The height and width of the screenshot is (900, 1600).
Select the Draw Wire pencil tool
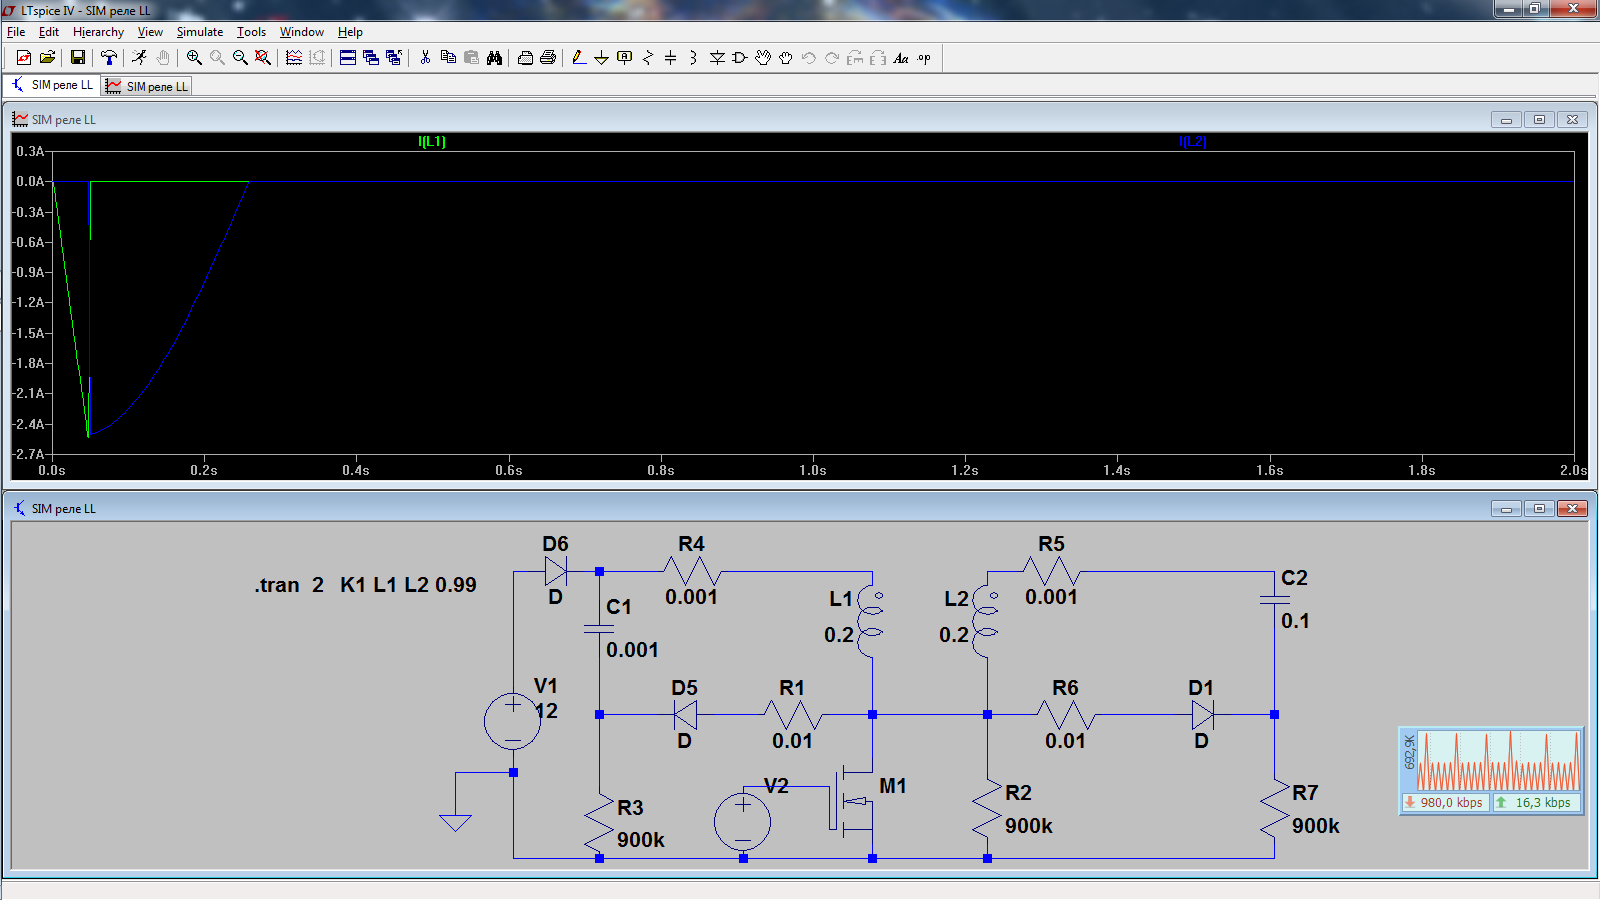pyautogui.click(x=579, y=58)
